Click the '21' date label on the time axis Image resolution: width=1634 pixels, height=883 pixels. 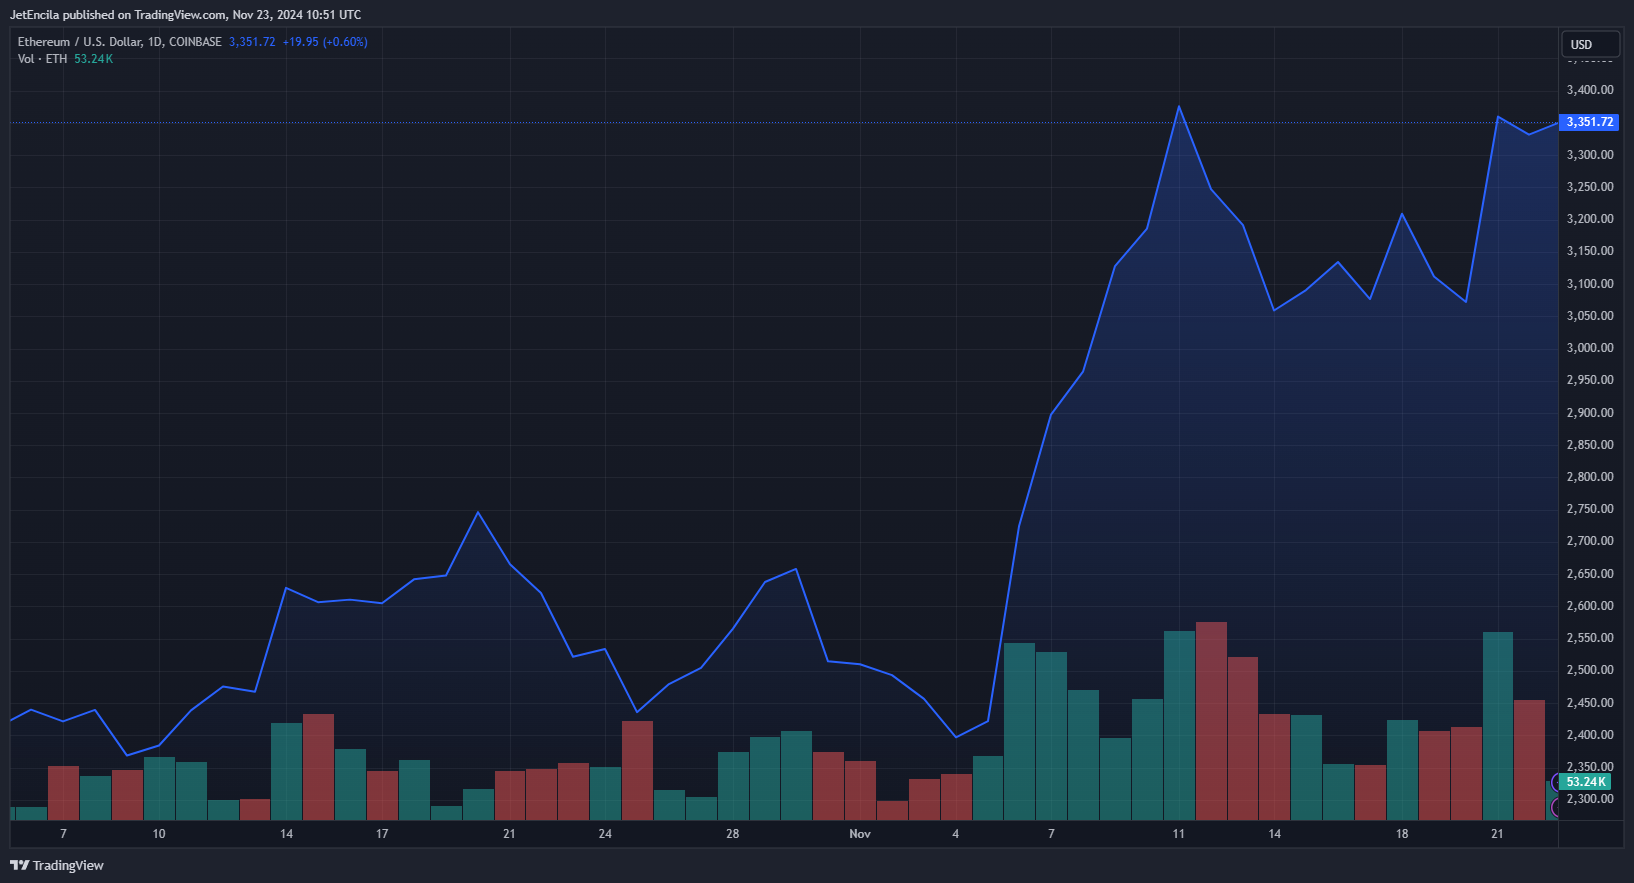(x=1497, y=834)
